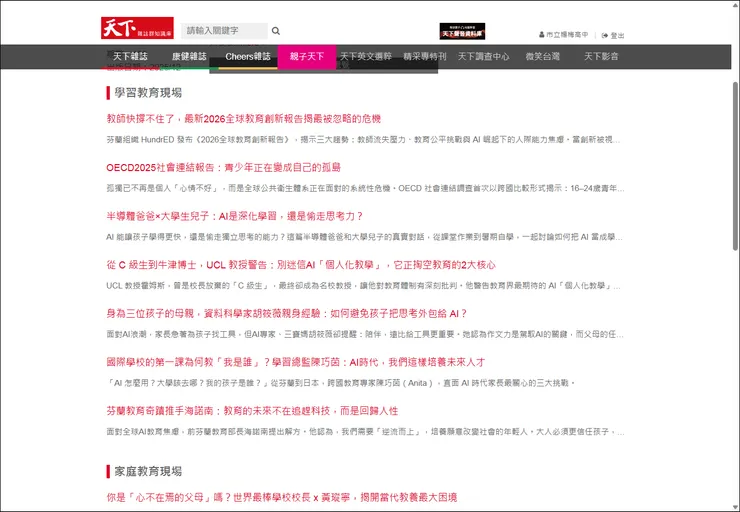Click summary text starting 面對全球AI教育焦慮
This screenshot has width=740, height=512.
(x=365, y=431)
